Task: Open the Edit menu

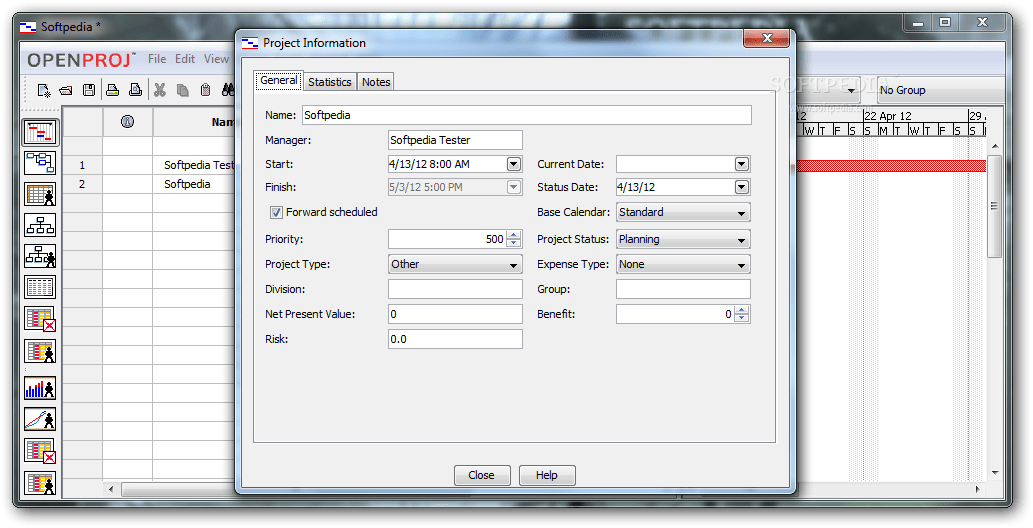Action: tap(184, 59)
